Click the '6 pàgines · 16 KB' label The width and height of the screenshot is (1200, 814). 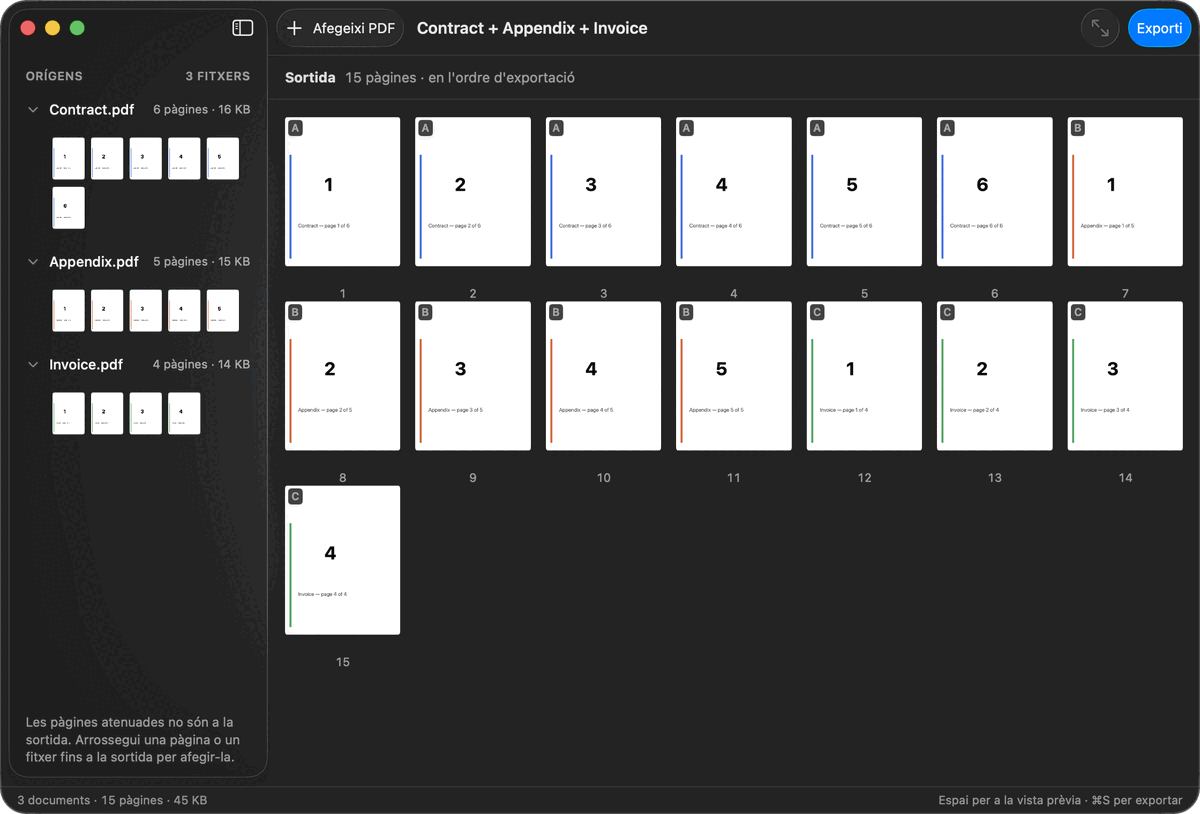(x=201, y=110)
